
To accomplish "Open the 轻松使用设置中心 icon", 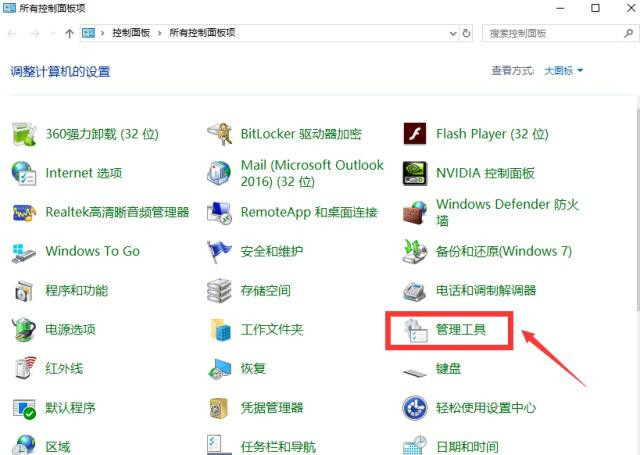I will coord(415,408).
